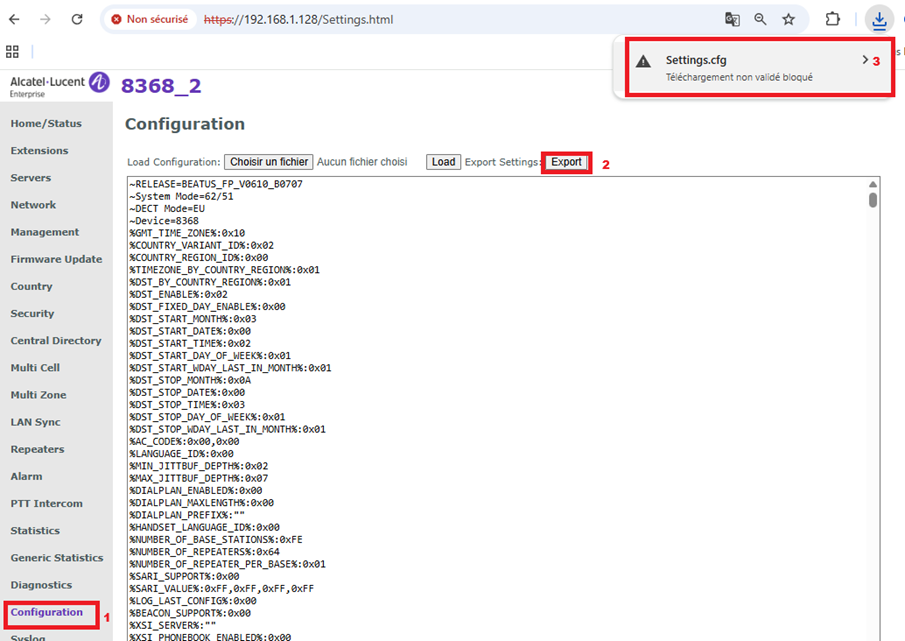
Task: Click 'Choisir un fichier' file chooser button
Action: 268,162
